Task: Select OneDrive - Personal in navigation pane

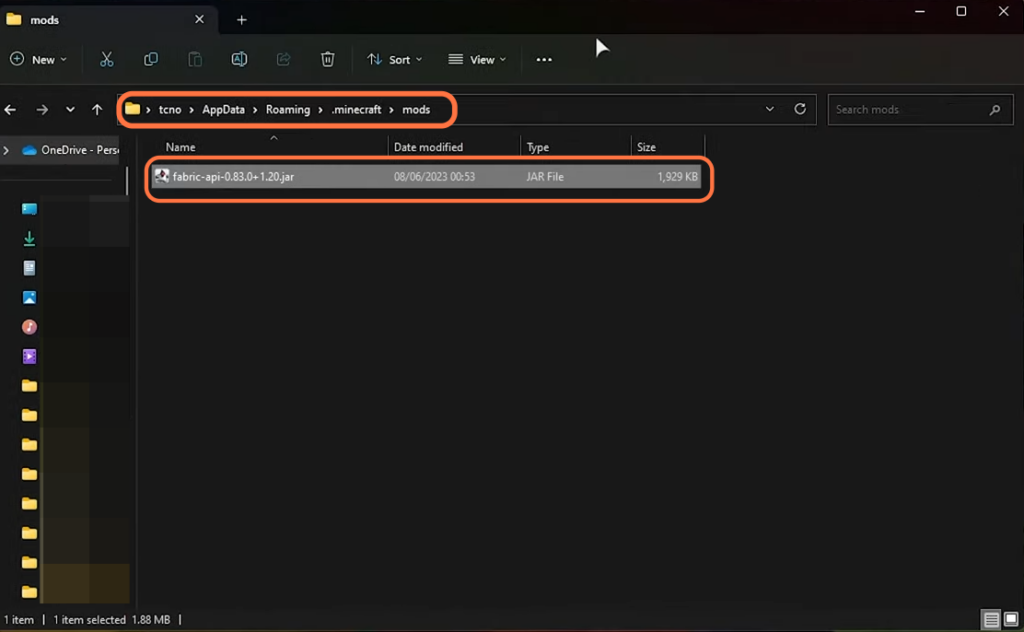Action: pyautogui.click(x=71, y=150)
